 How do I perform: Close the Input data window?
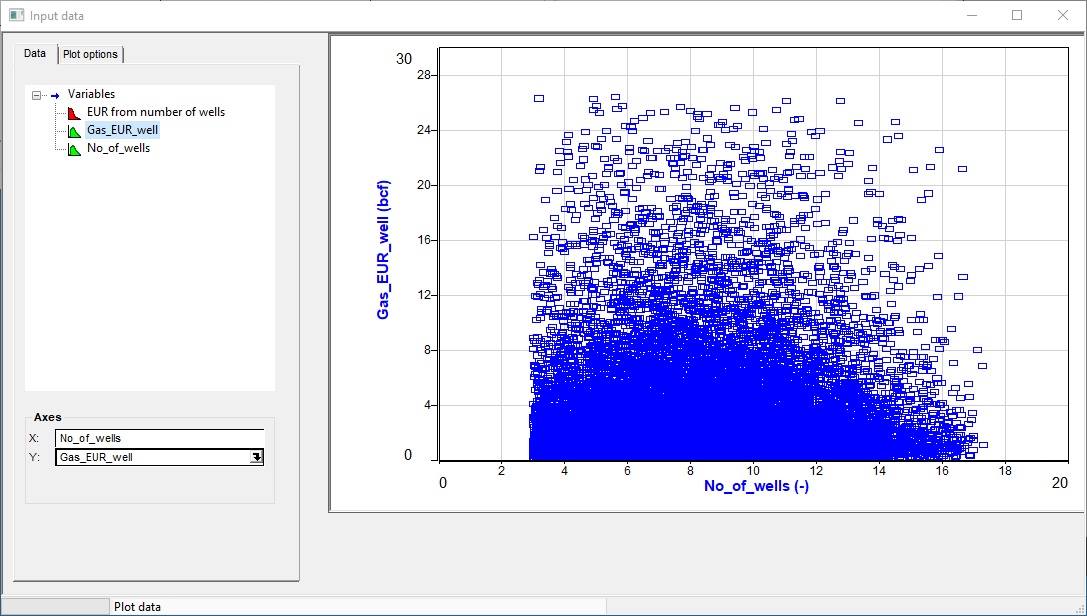click(1063, 15)
